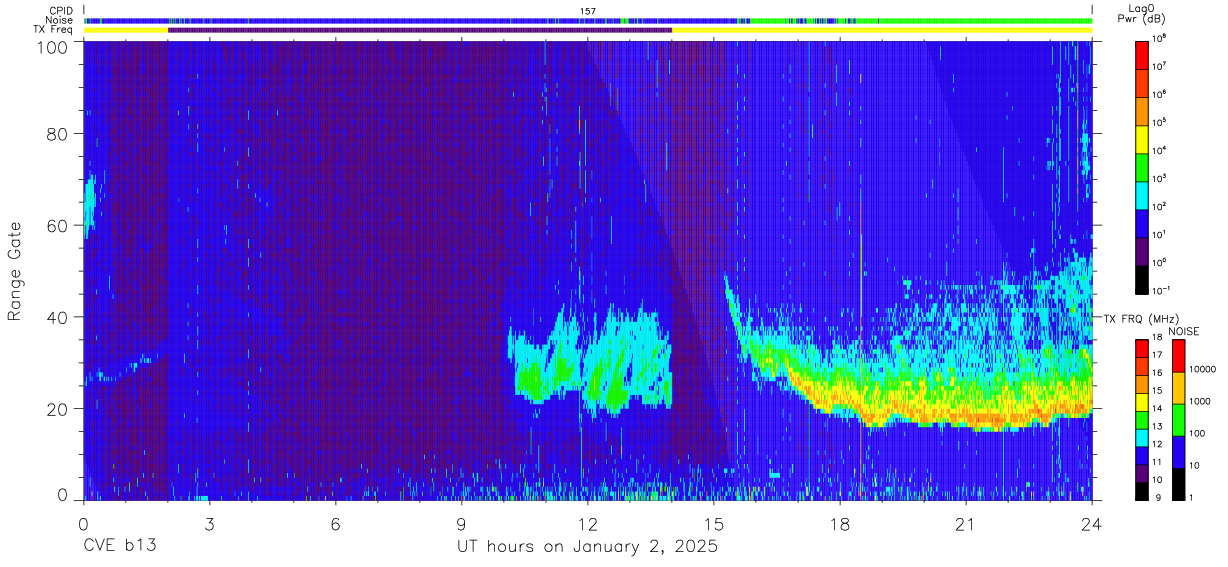Click the '14' label on TX FRQ colorbar

click(1157, 409)
